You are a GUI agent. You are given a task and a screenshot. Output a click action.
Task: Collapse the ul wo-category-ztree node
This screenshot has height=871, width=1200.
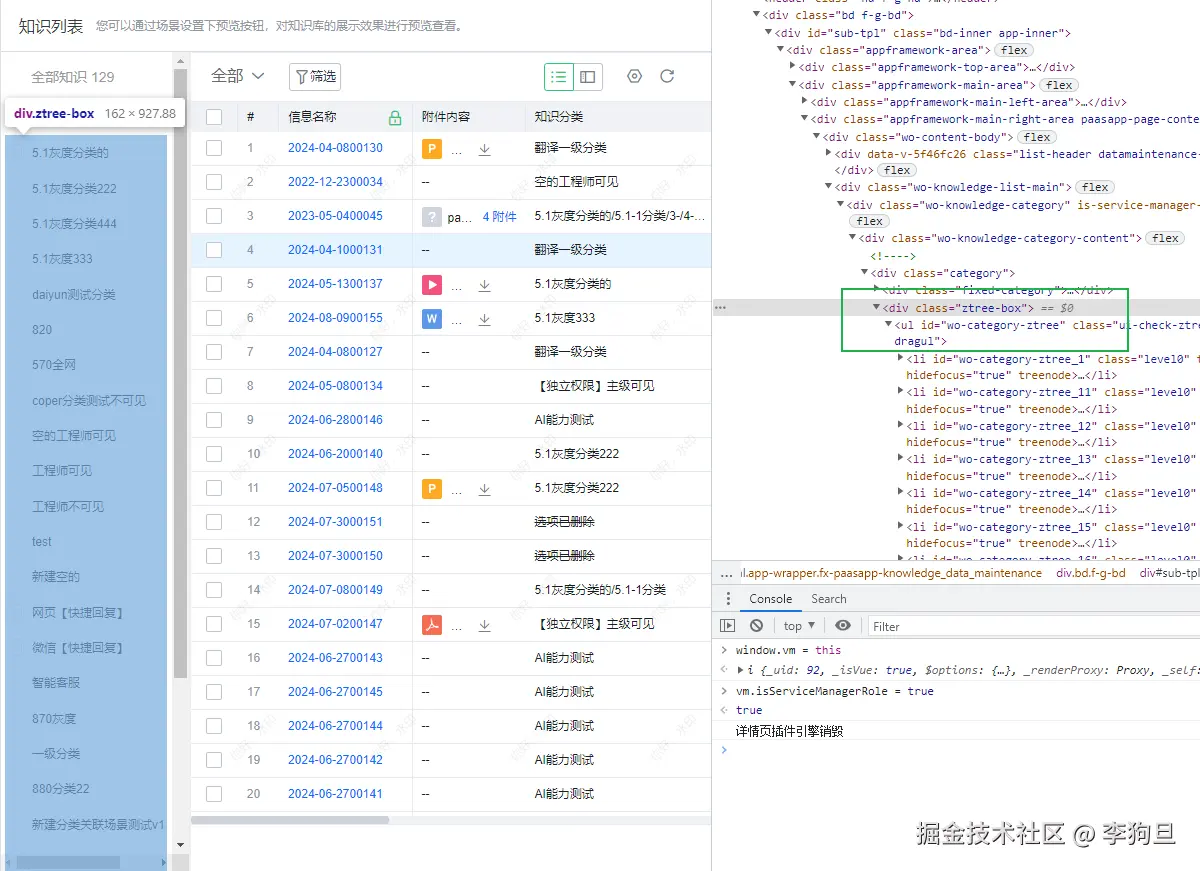pos(889,325)
